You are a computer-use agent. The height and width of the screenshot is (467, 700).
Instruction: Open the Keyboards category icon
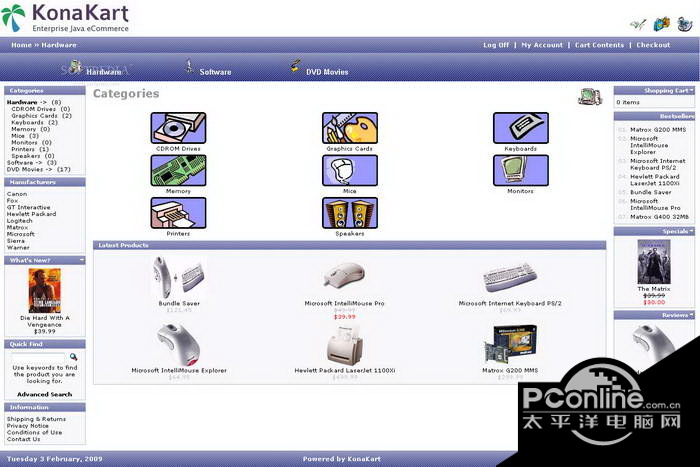pos(521,128)
